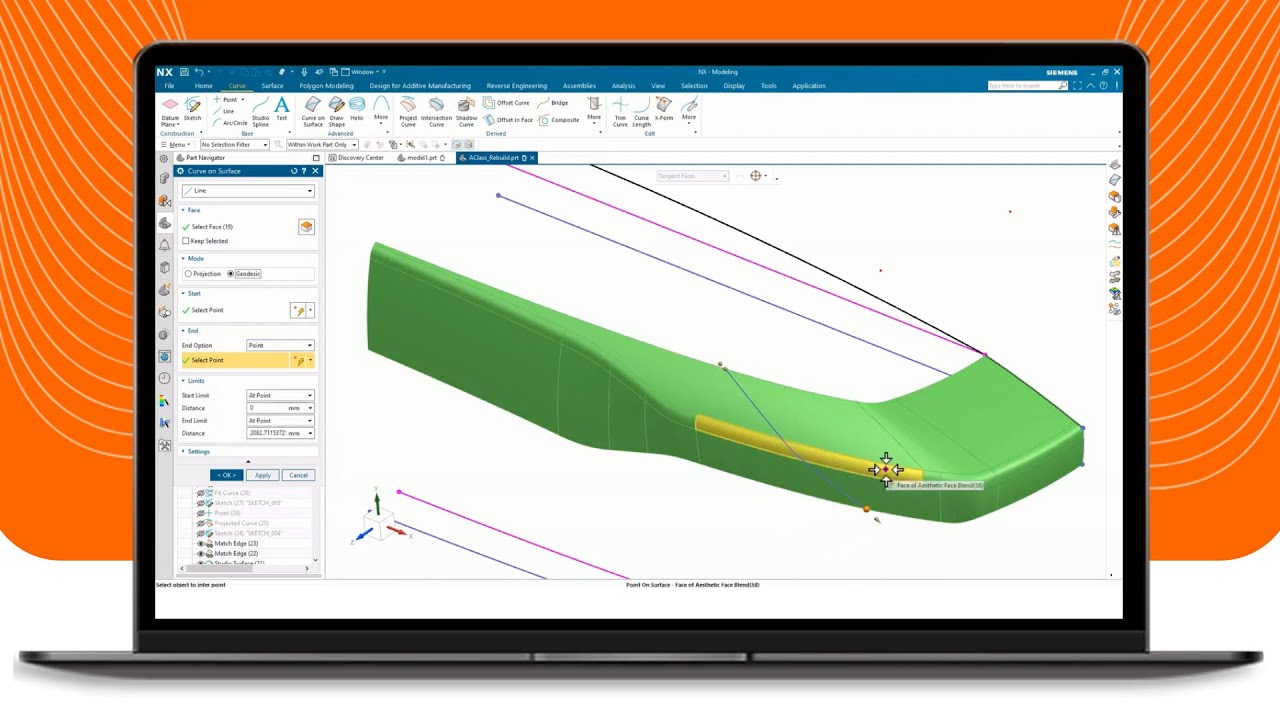The width and height of the screenshot is (1280, 720).
Task: Select the Geodesic mode radio button
Action: [231, 274]
